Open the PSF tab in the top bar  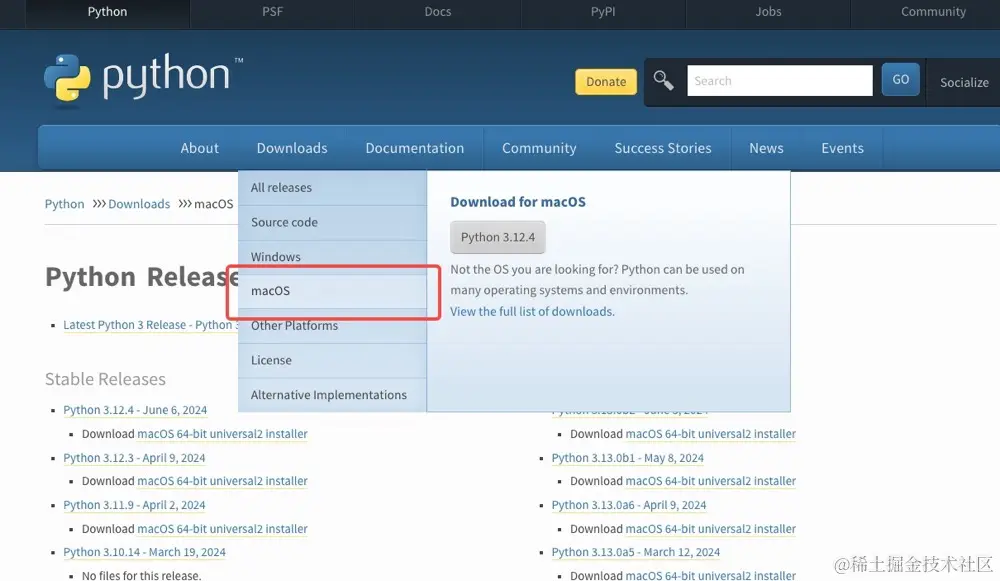coord(272,12)
